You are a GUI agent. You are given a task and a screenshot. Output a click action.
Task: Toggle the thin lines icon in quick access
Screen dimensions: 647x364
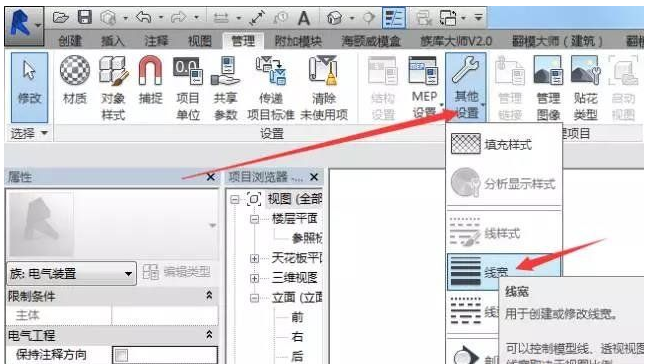(394, 18)
